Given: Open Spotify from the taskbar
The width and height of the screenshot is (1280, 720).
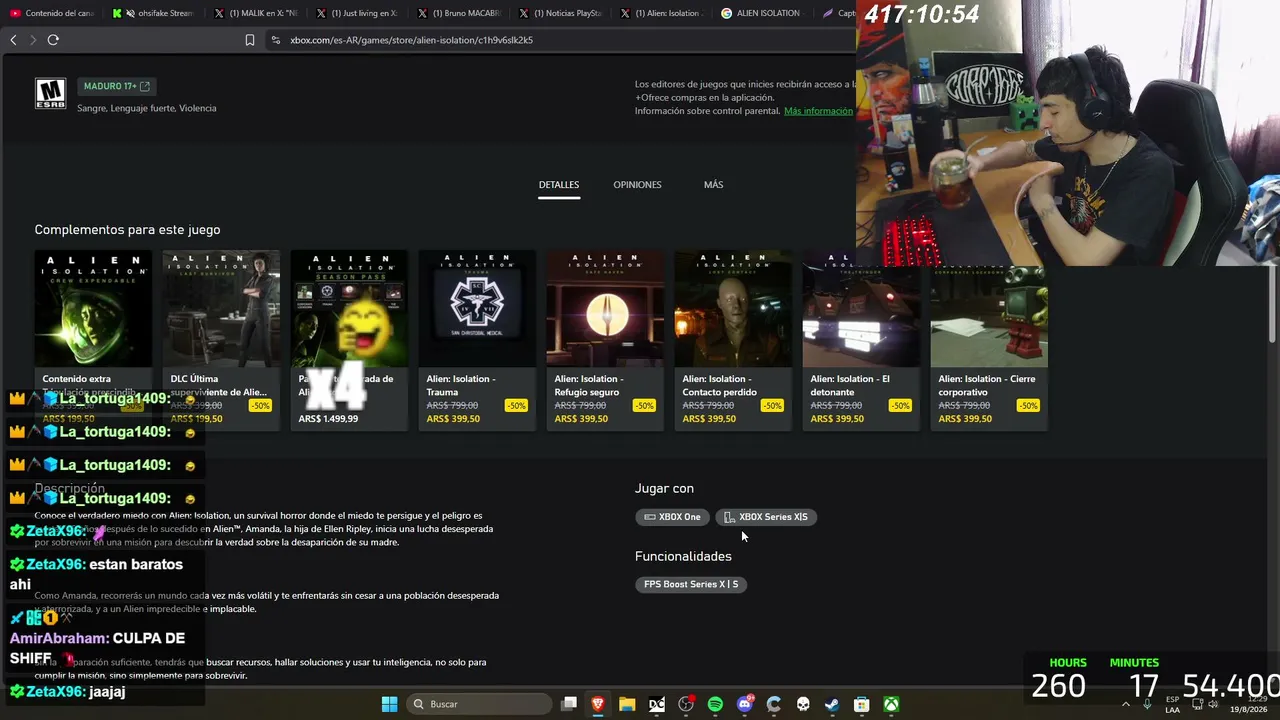Looking at the screenshot, I should (715, 704).
